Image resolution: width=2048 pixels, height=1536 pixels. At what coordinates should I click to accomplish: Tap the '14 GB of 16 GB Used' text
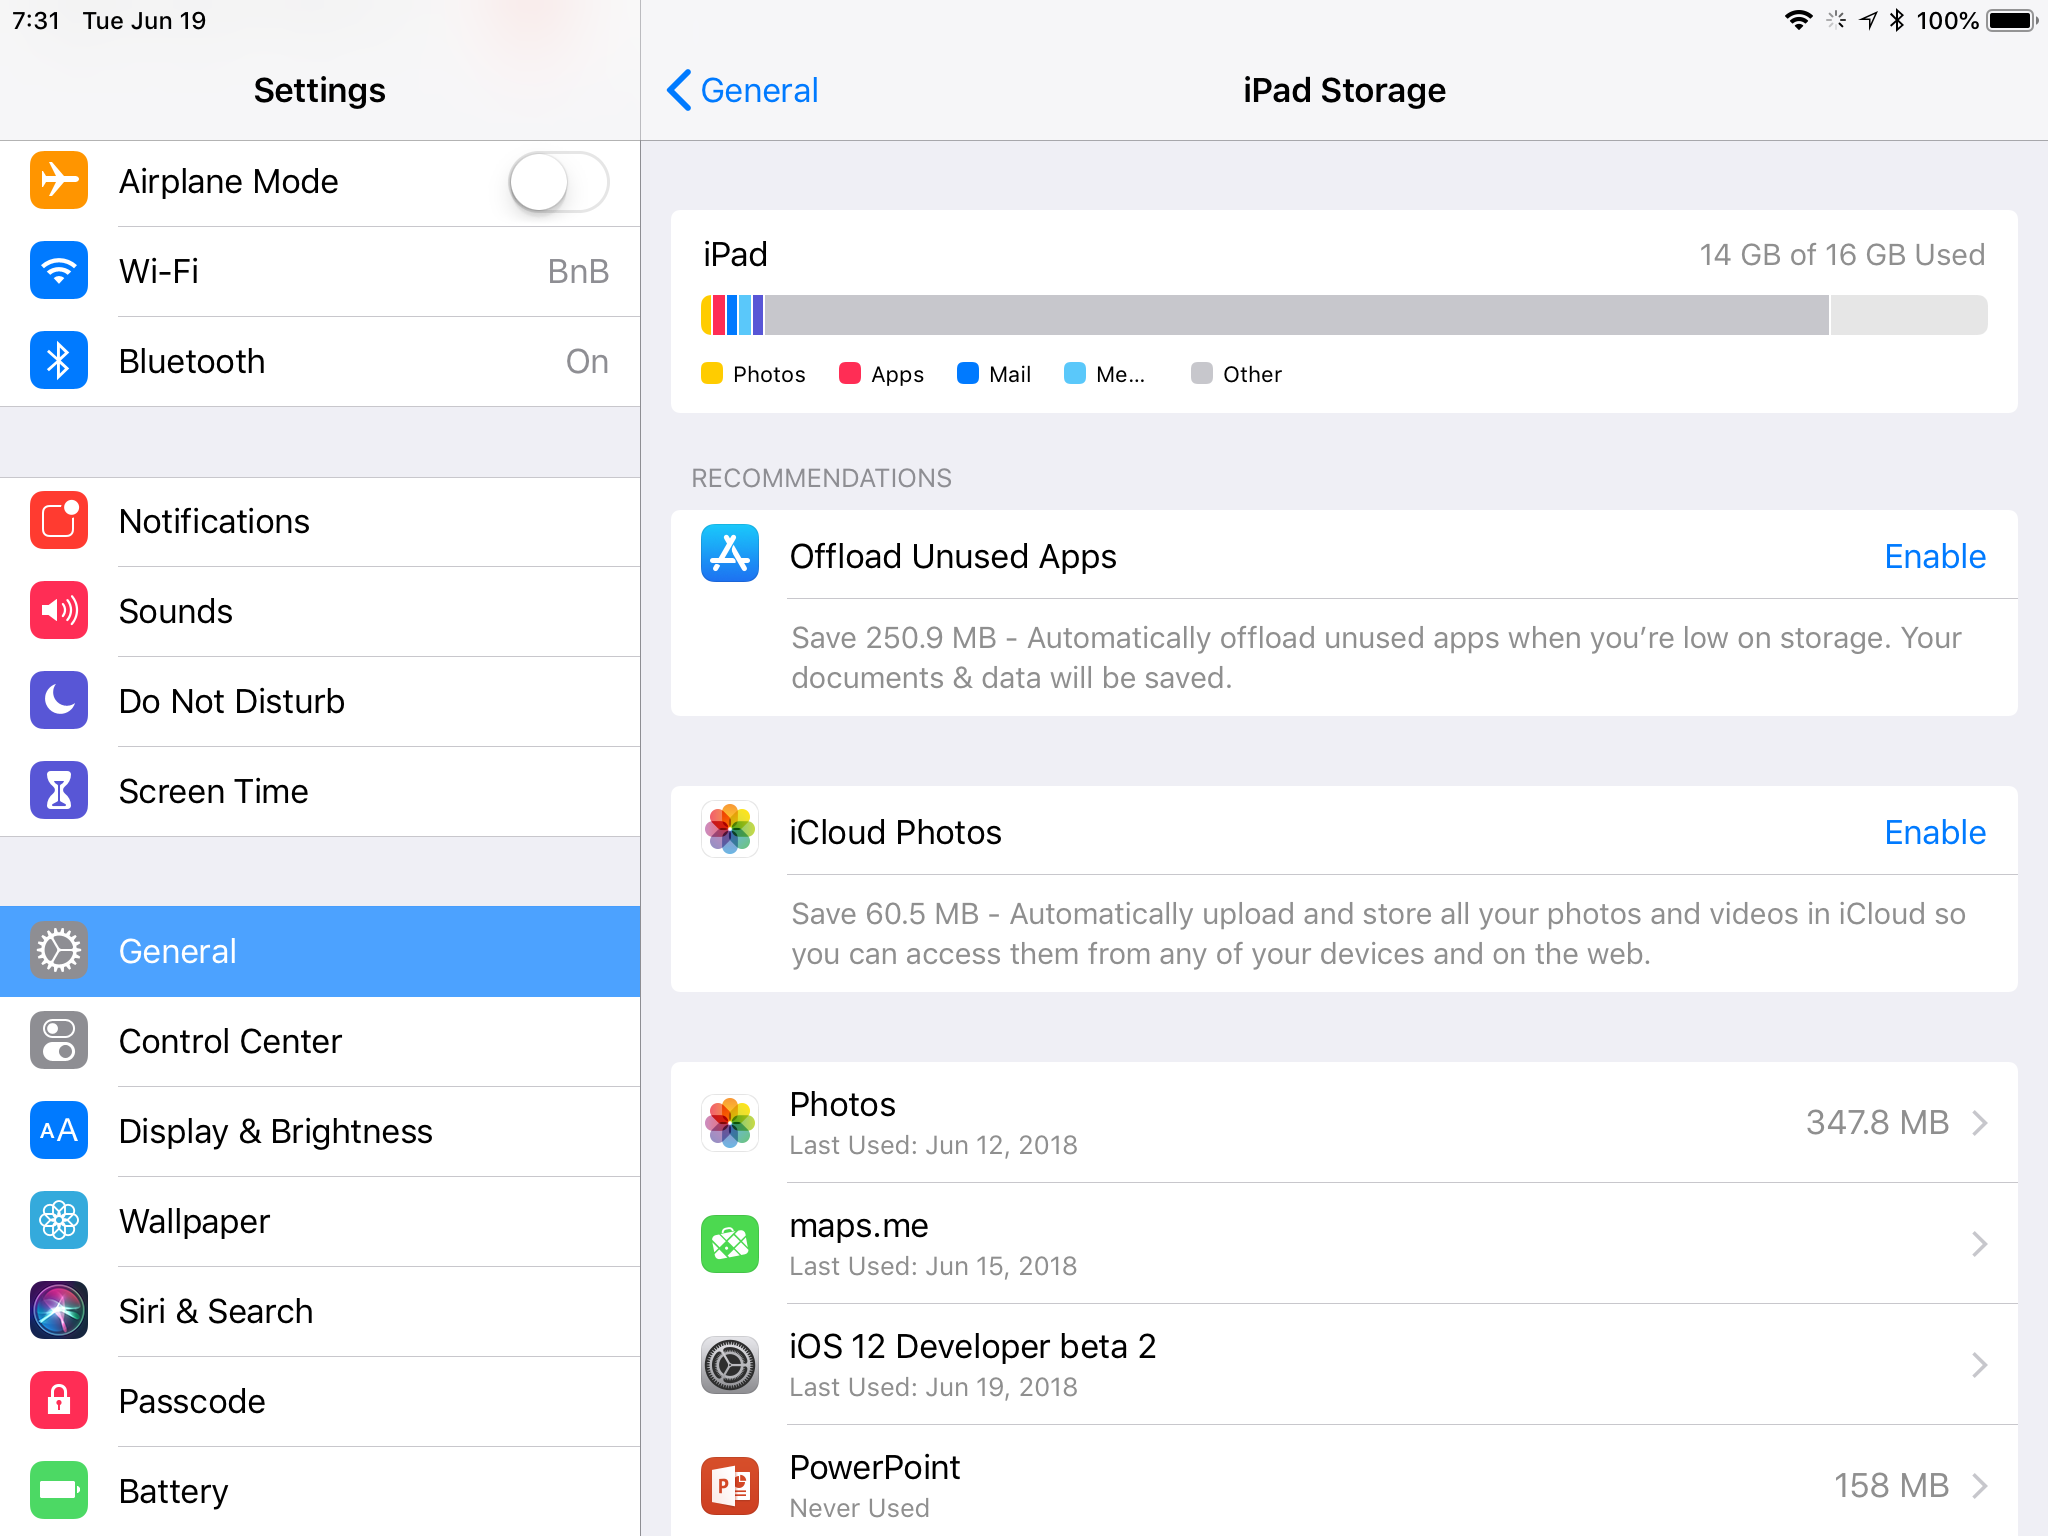1842,255
